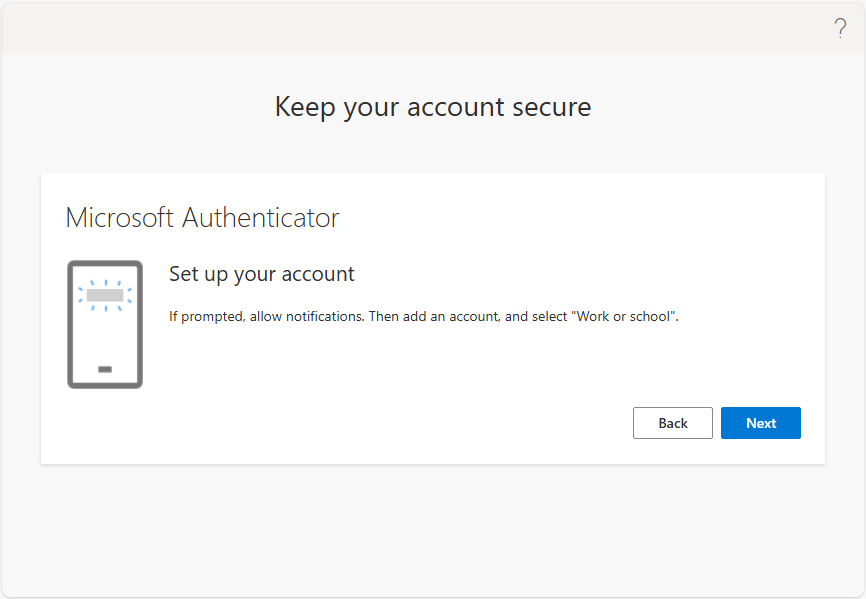Click the Next button
This screenshot has width=866, height=599.
click(761, 423)
